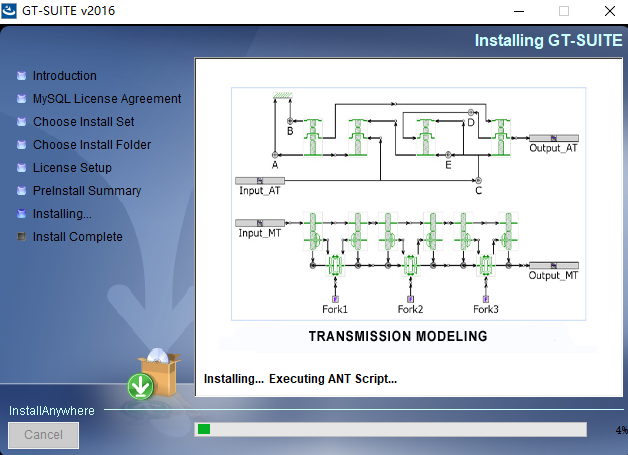Click the installation progress bar

tap(390, 429)
